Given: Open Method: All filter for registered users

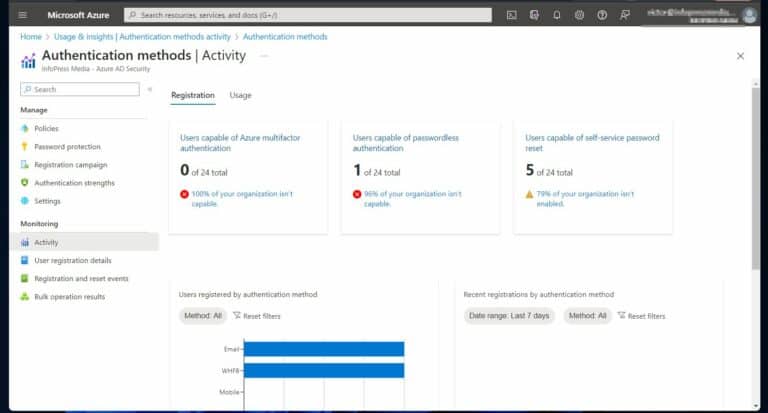Looking at the screenshot, I should coord(203,316).
